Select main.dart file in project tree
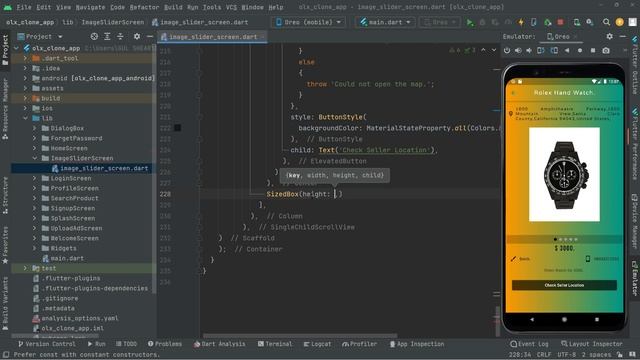 point(63,258)
